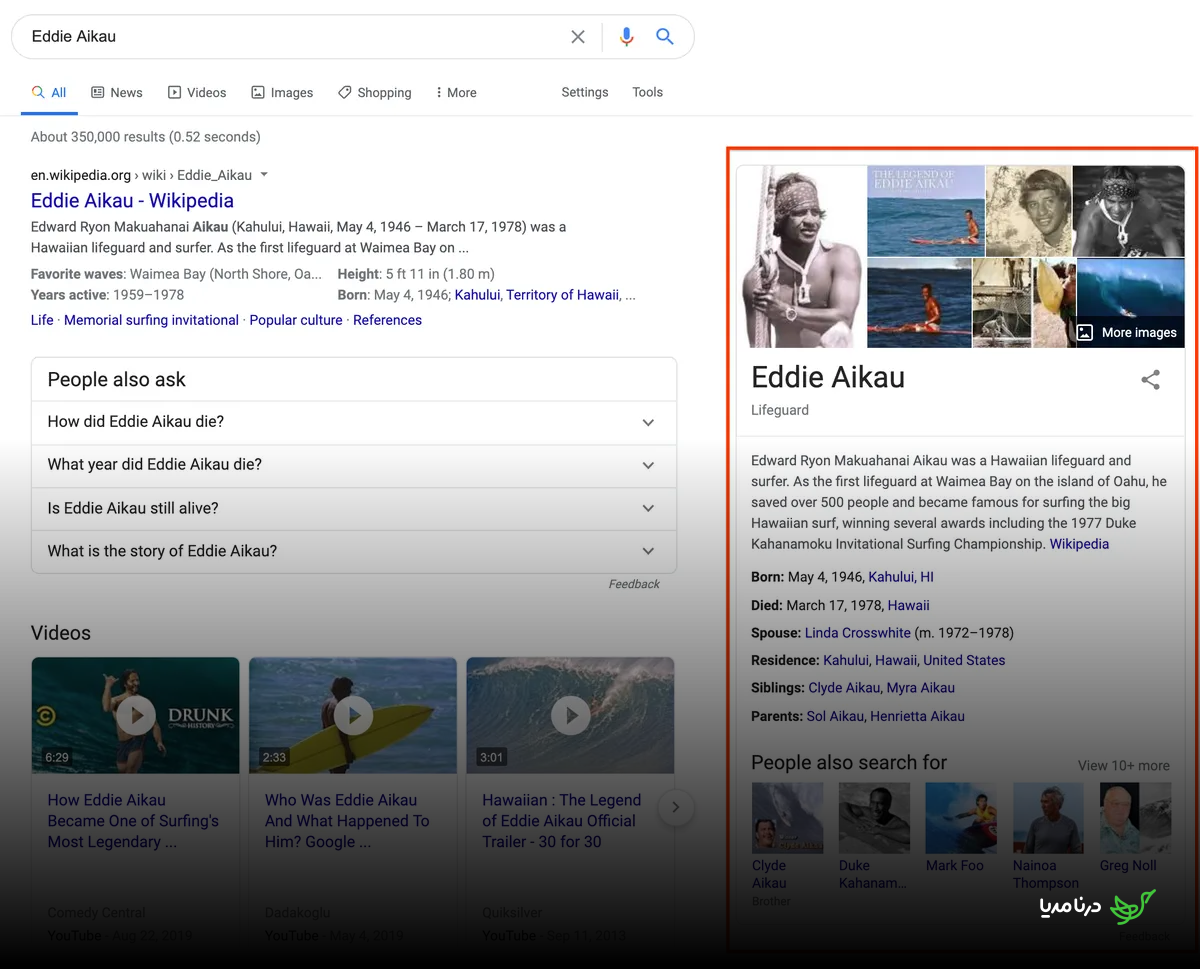The width and height of the screenshot is (1200, 969).
Task: Submit search with magnifying glass icon
Action: 665,37
